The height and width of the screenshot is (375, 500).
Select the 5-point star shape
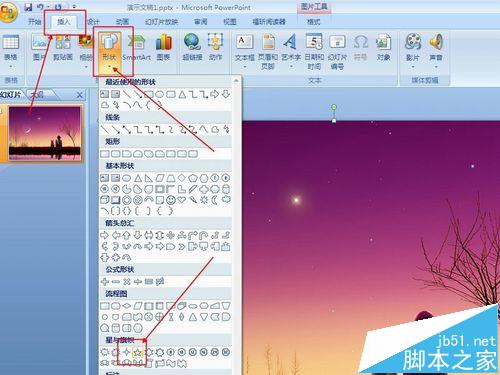point(138,352)
